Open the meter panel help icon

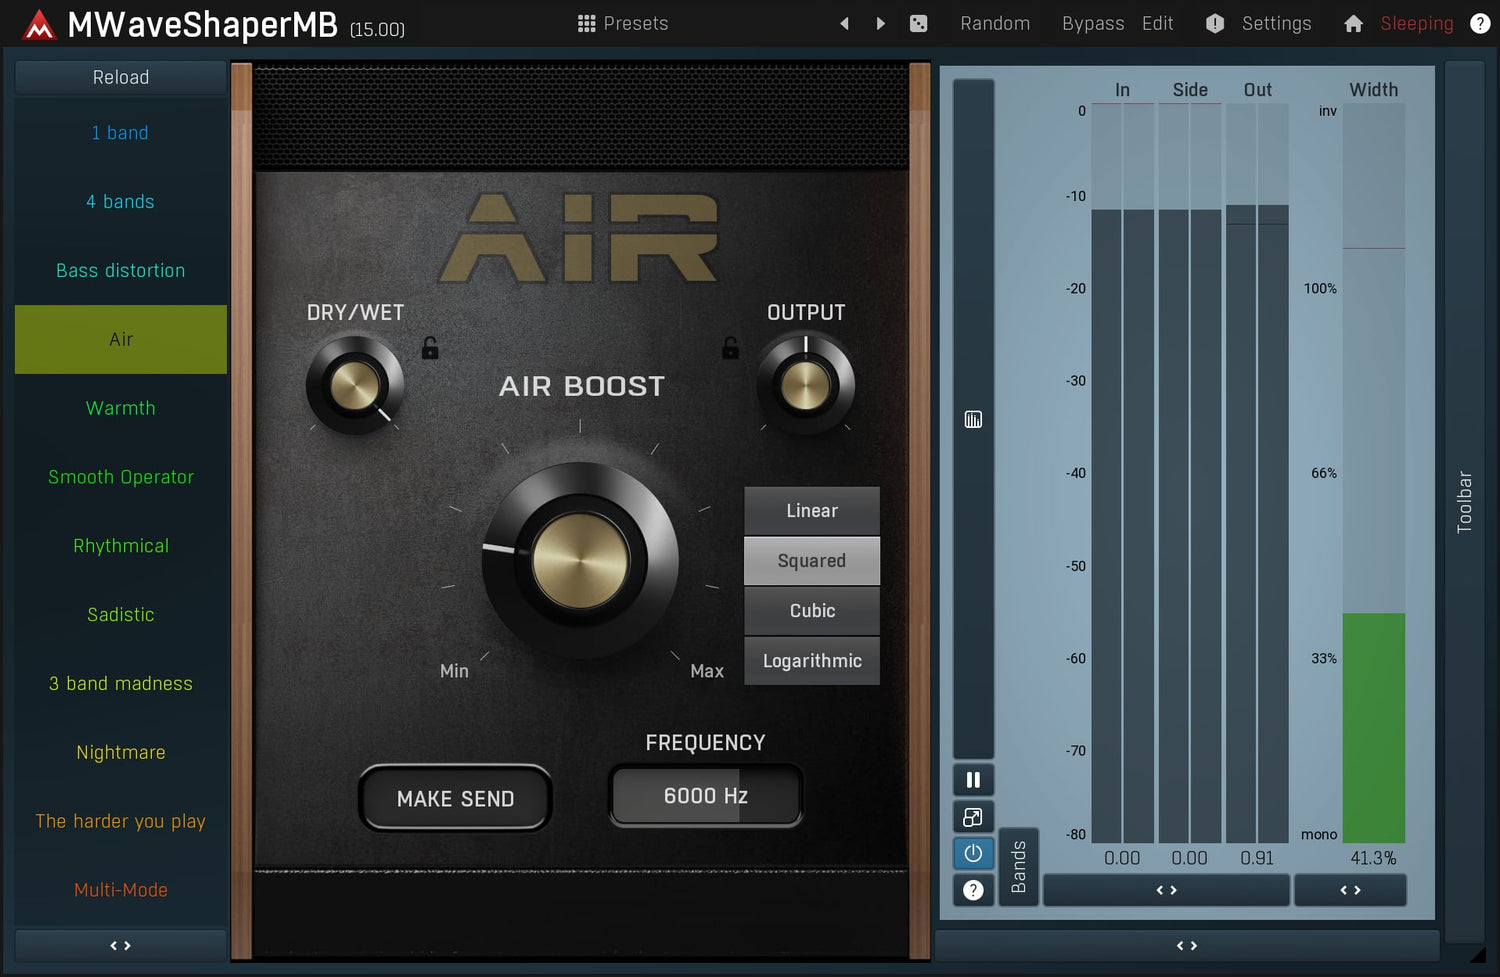pos(973,890)
